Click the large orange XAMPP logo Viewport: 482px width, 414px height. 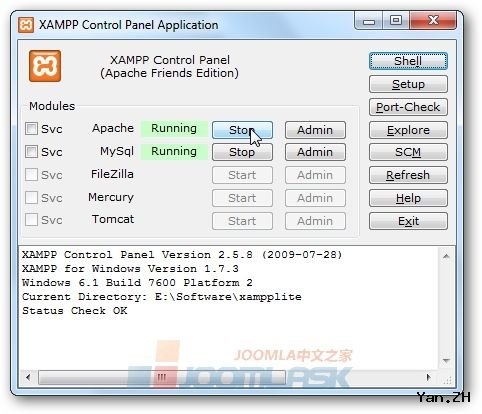[x=45, y=66]
